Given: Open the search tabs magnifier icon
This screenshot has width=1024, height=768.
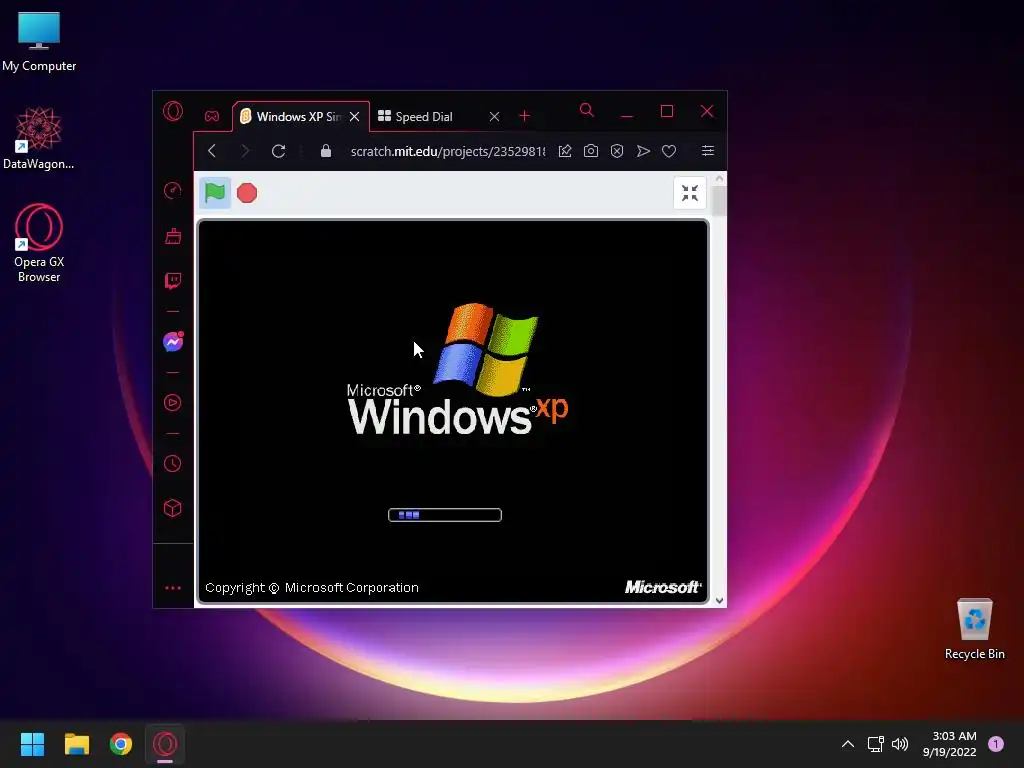Looking at the screenshot, I should pos(586,110).
